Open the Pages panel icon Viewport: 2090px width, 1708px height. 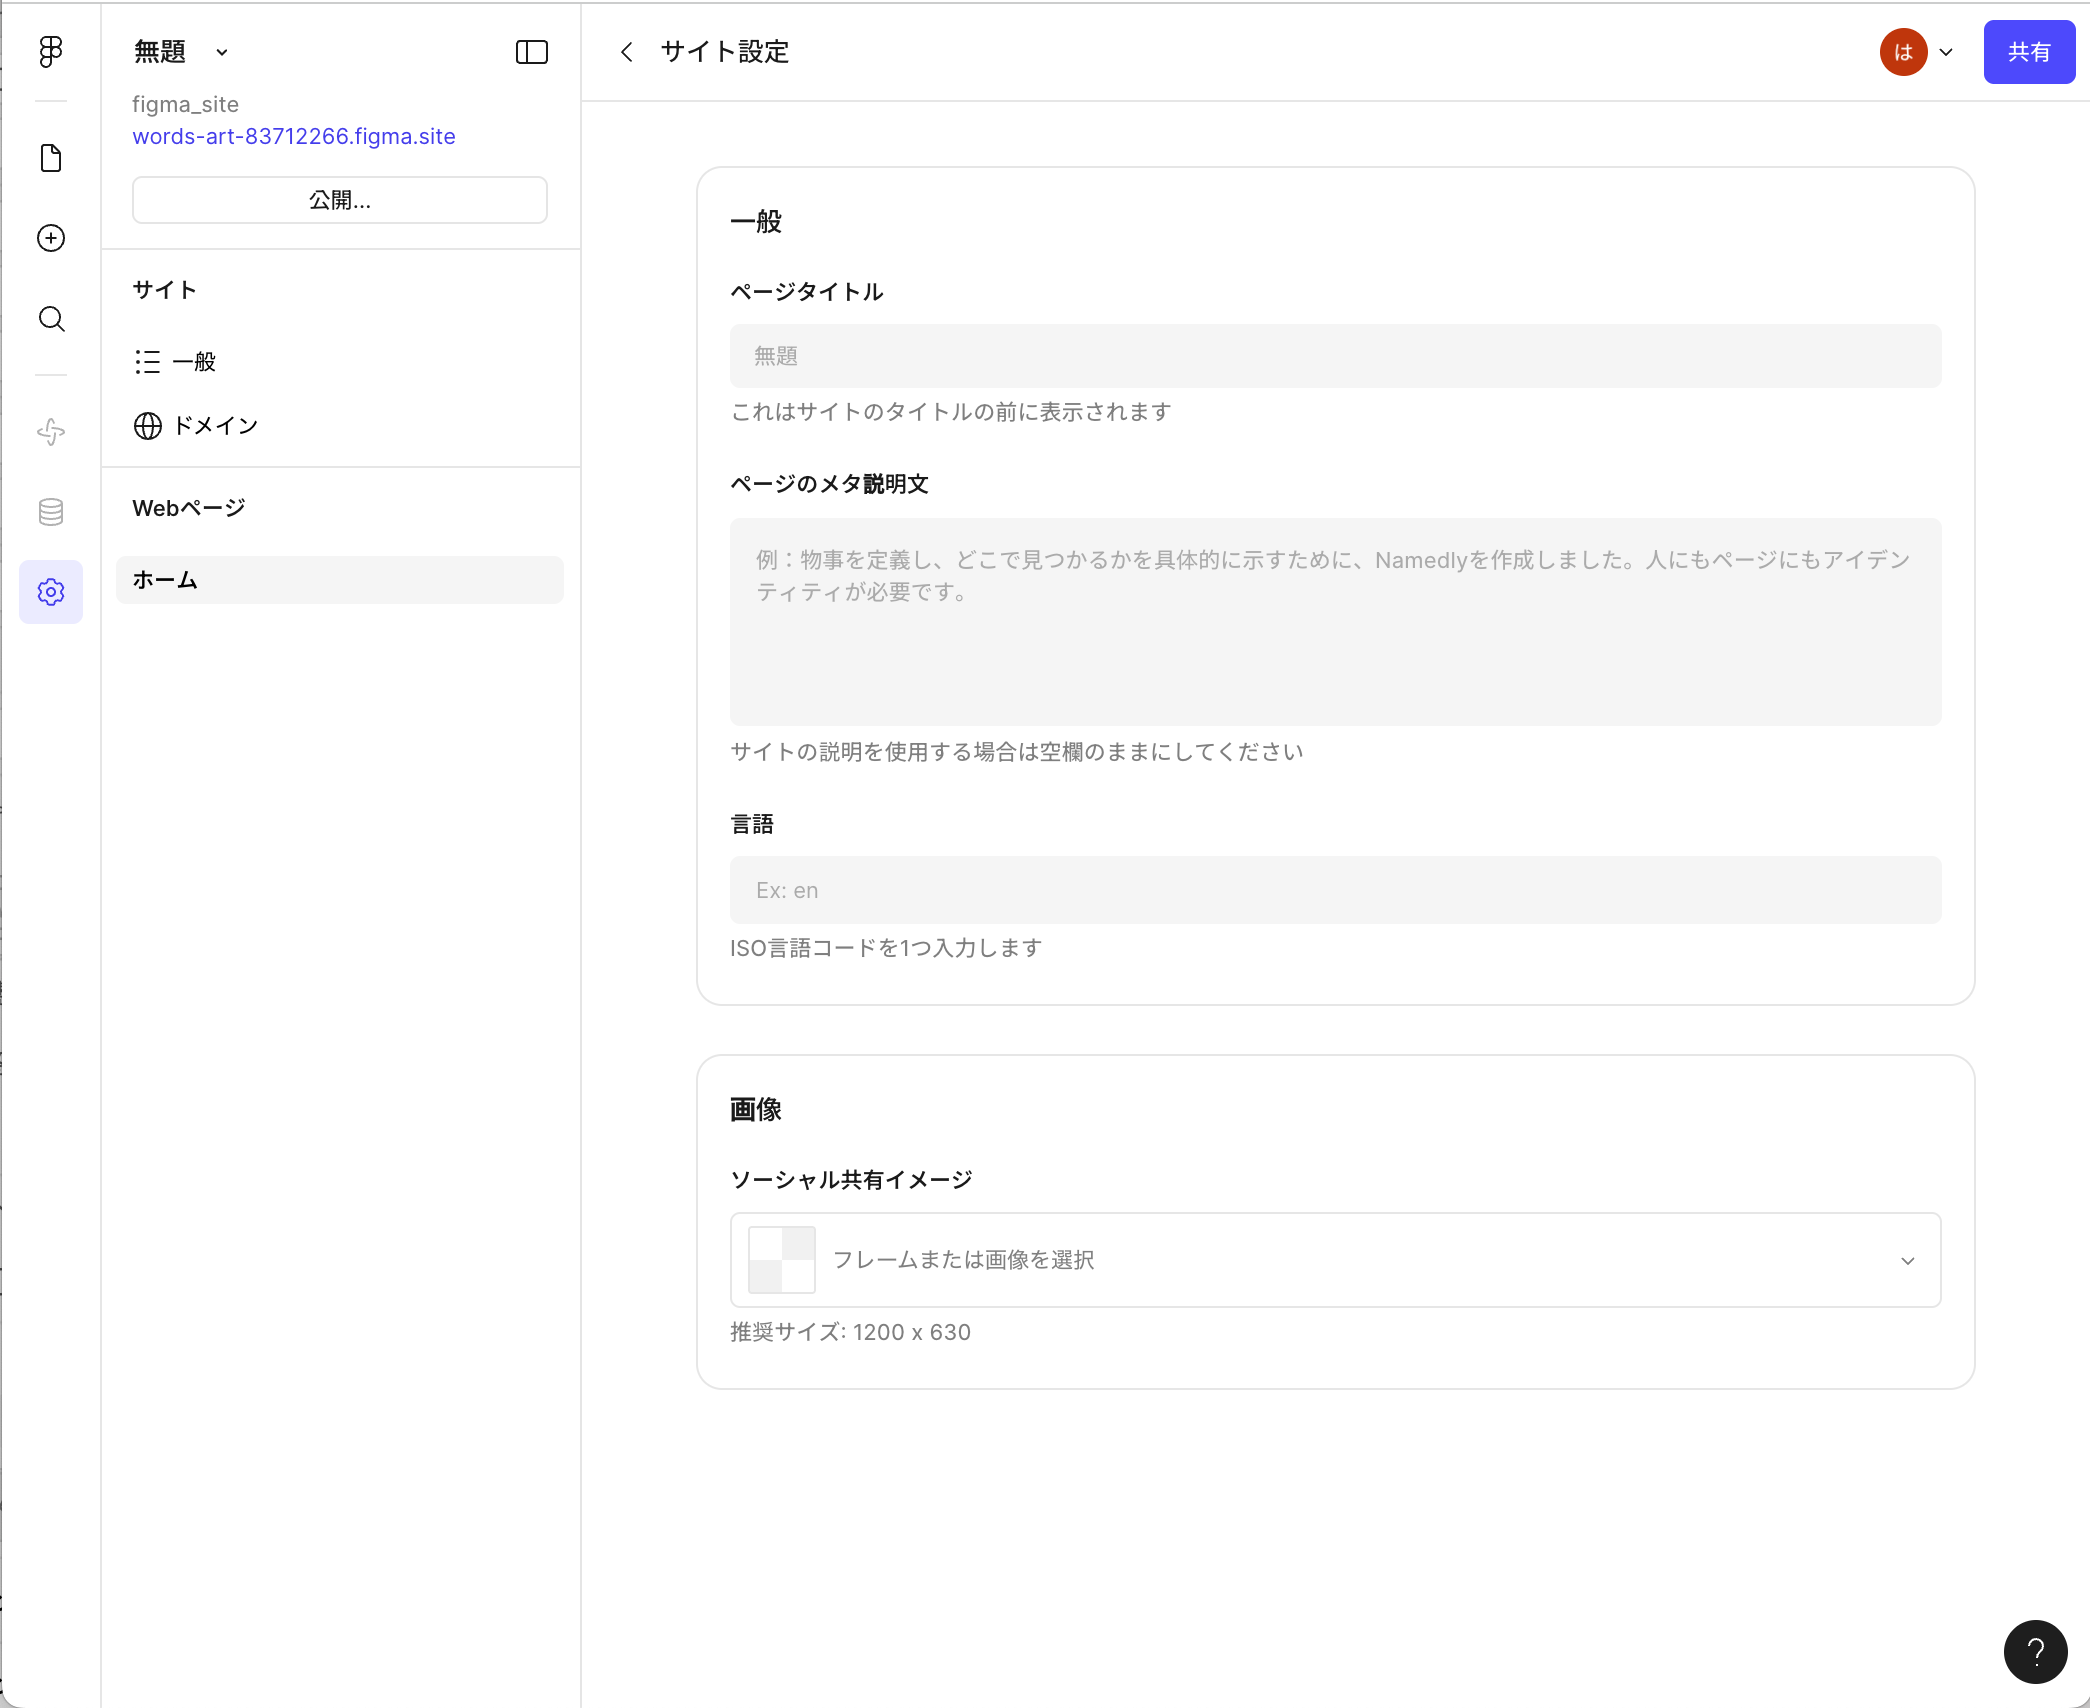(51, 158)
